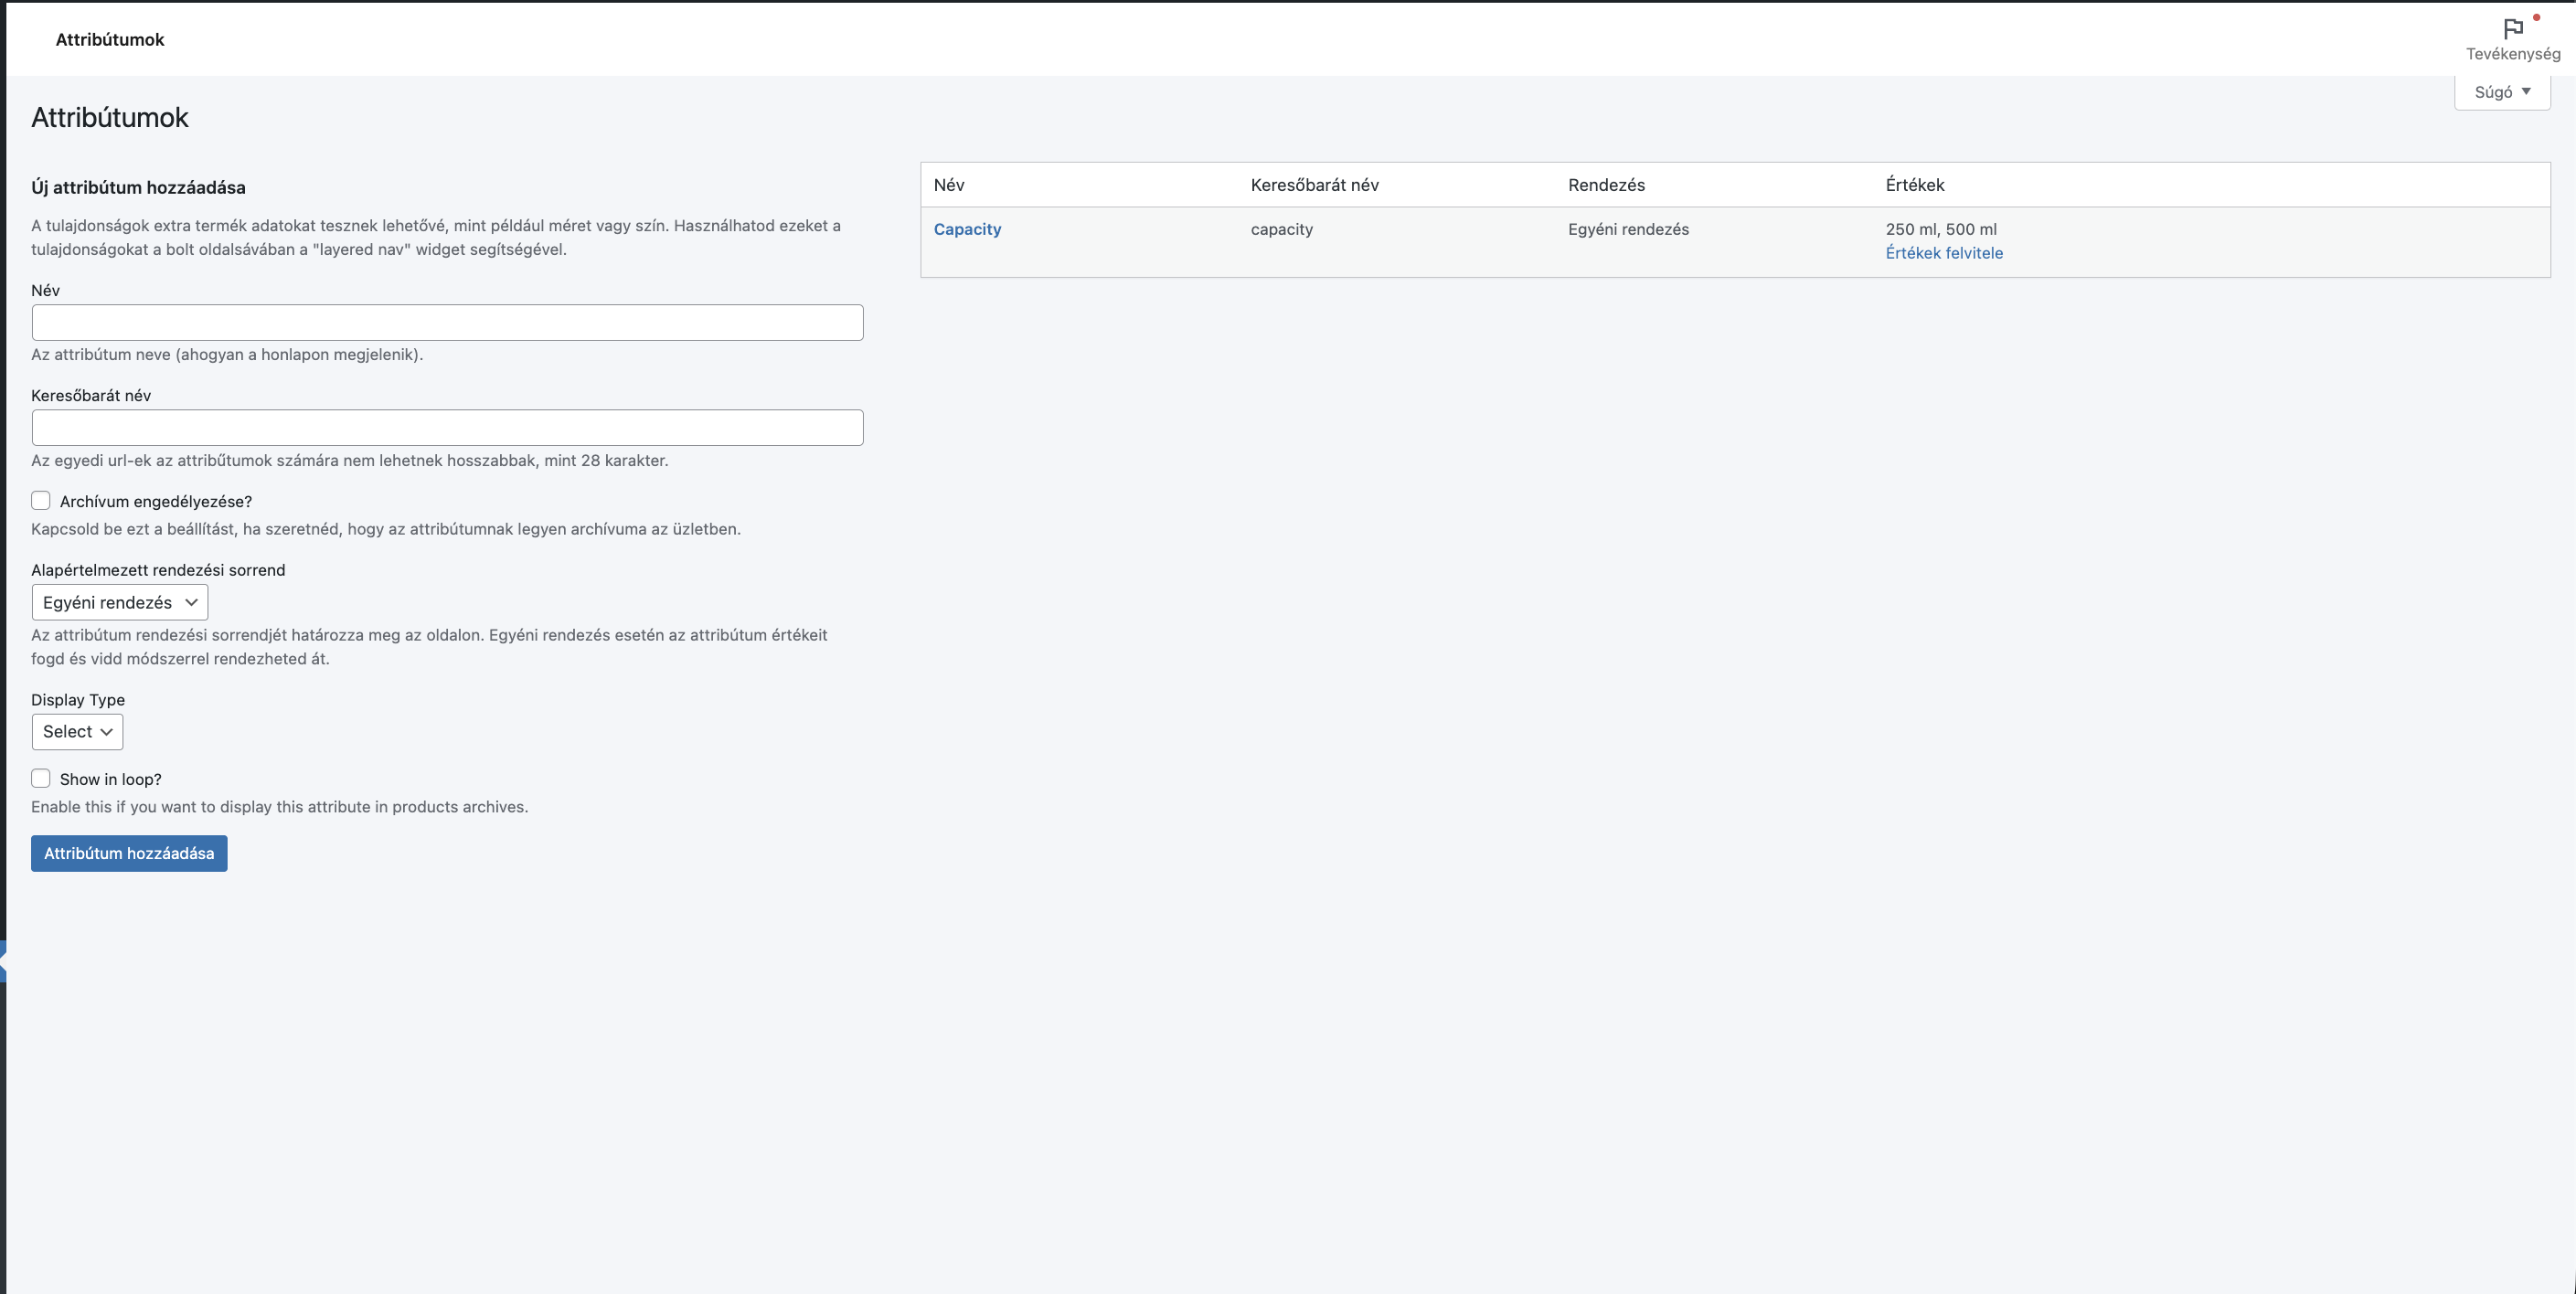Open the Értékek felvitele link

pos(1943,253)
